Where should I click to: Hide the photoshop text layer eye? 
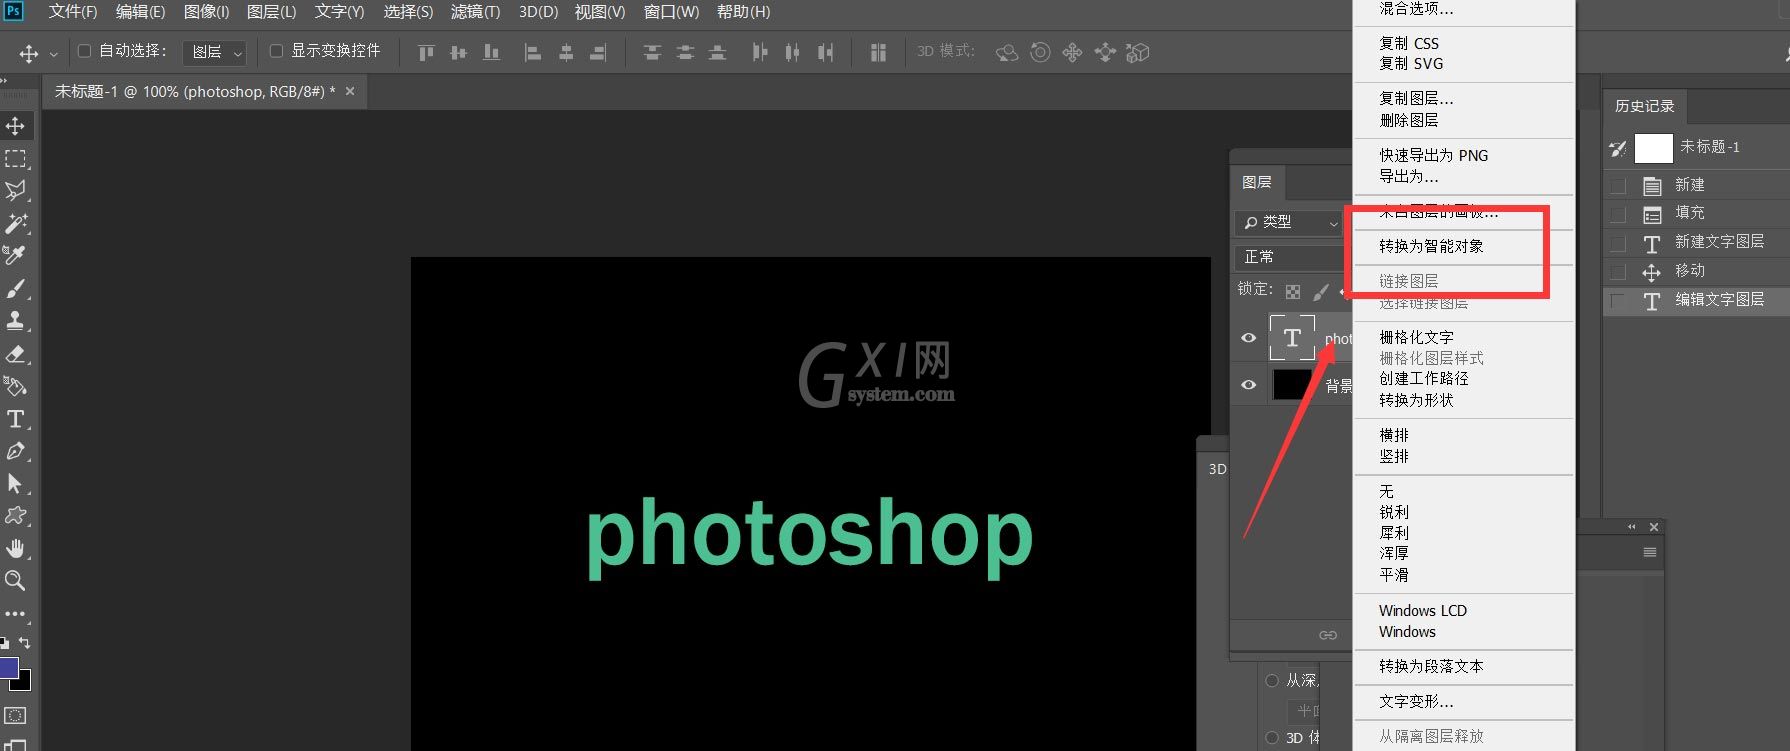pyautogui.click(x=1249, y=338)
